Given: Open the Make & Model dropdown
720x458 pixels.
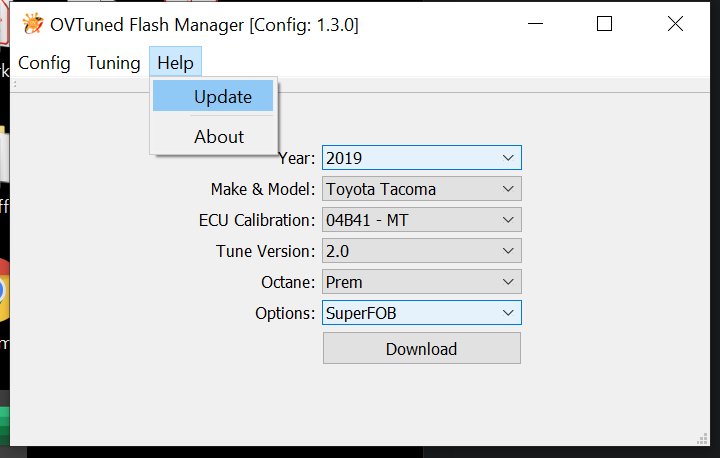Looking at the screenshot, I should tap(422, 189).
